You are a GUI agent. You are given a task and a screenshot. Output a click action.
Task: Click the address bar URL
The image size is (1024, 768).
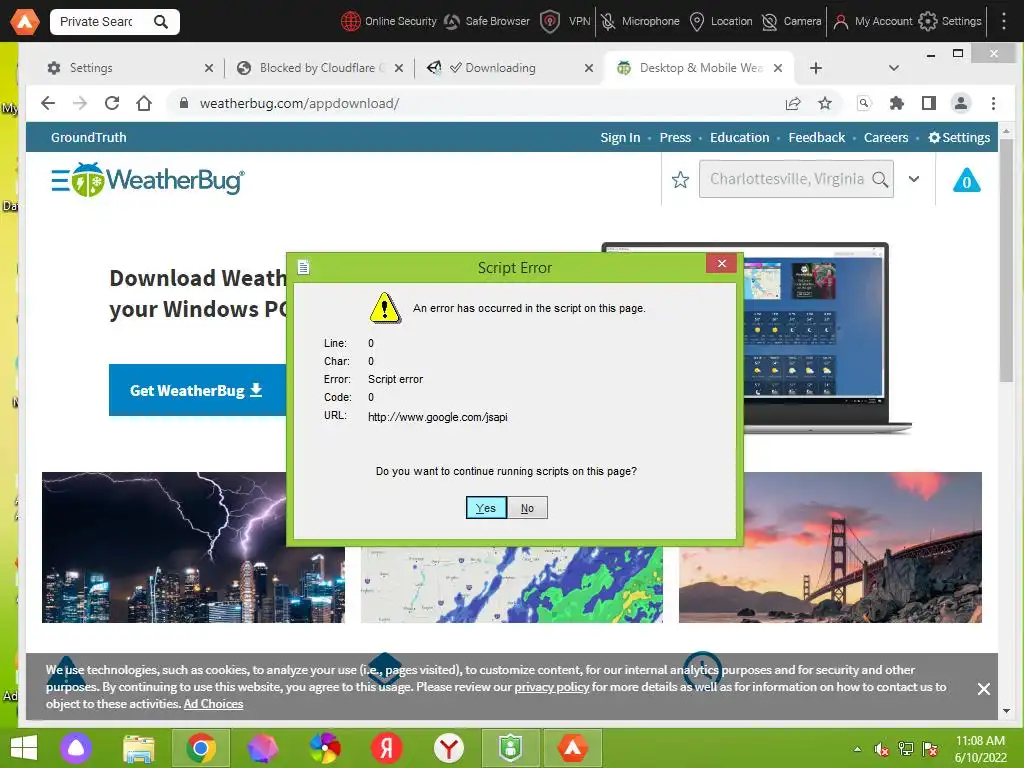[x=299, y=103]
